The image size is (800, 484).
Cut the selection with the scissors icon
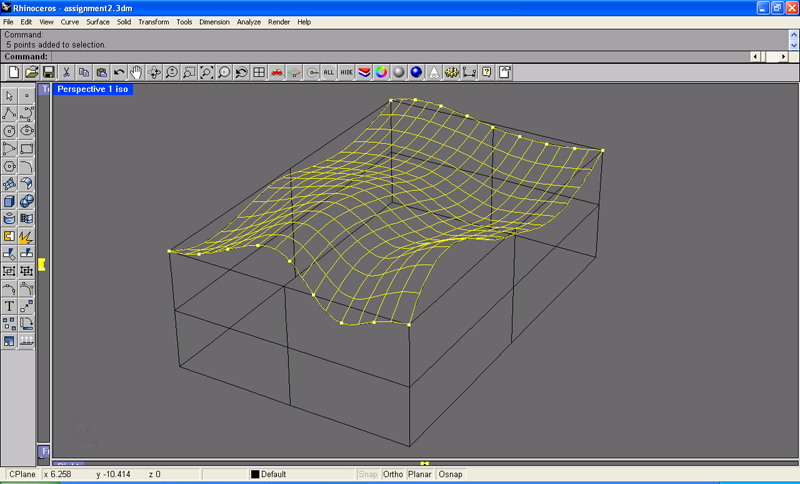(x=66, y=72)
